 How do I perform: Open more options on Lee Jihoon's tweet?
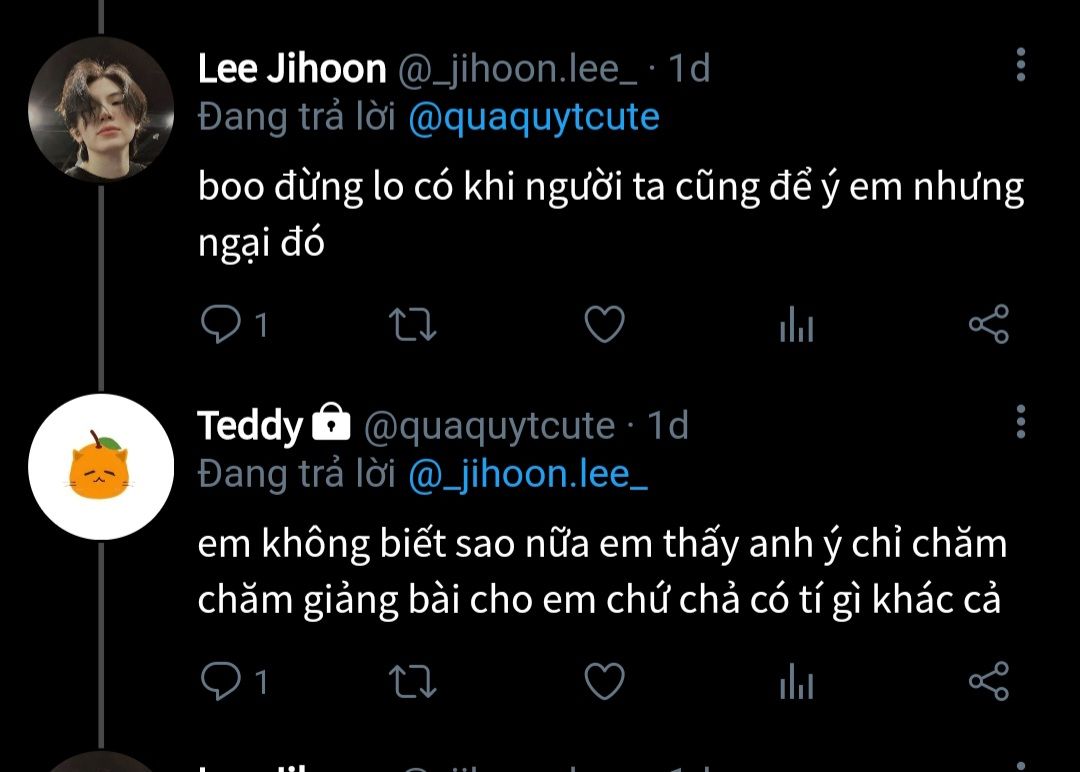click(1021, 65)
